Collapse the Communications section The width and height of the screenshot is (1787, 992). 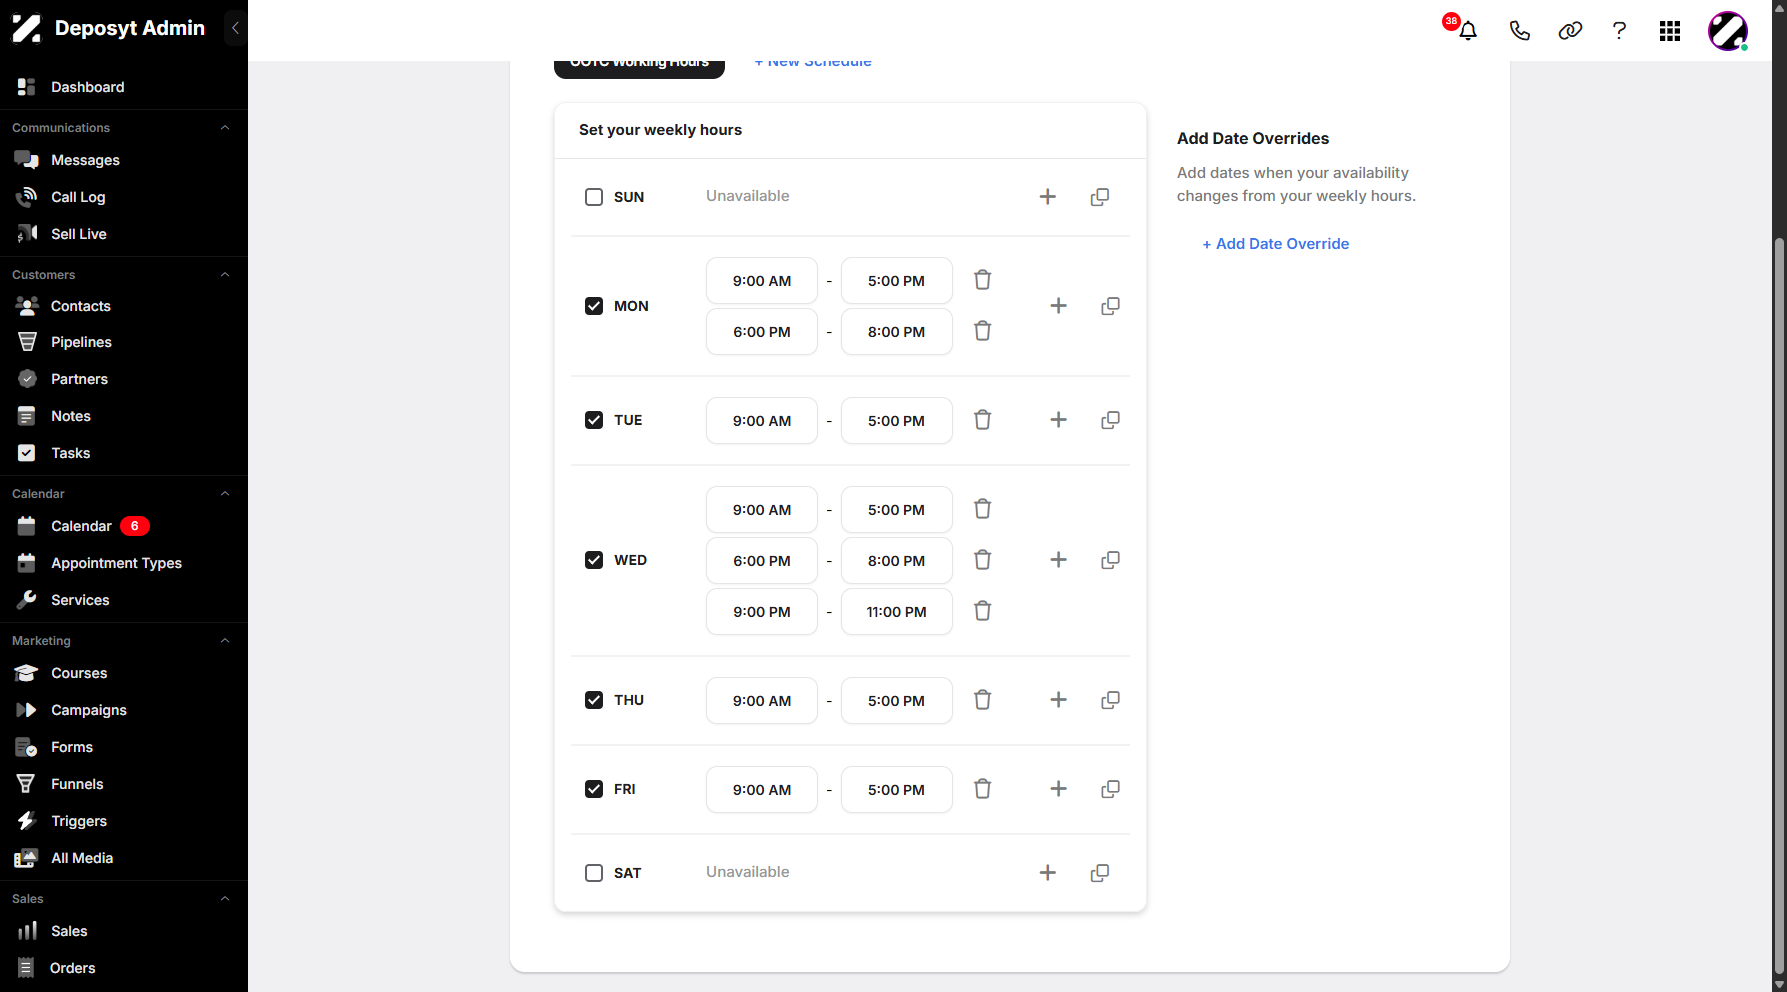point(225,128)
